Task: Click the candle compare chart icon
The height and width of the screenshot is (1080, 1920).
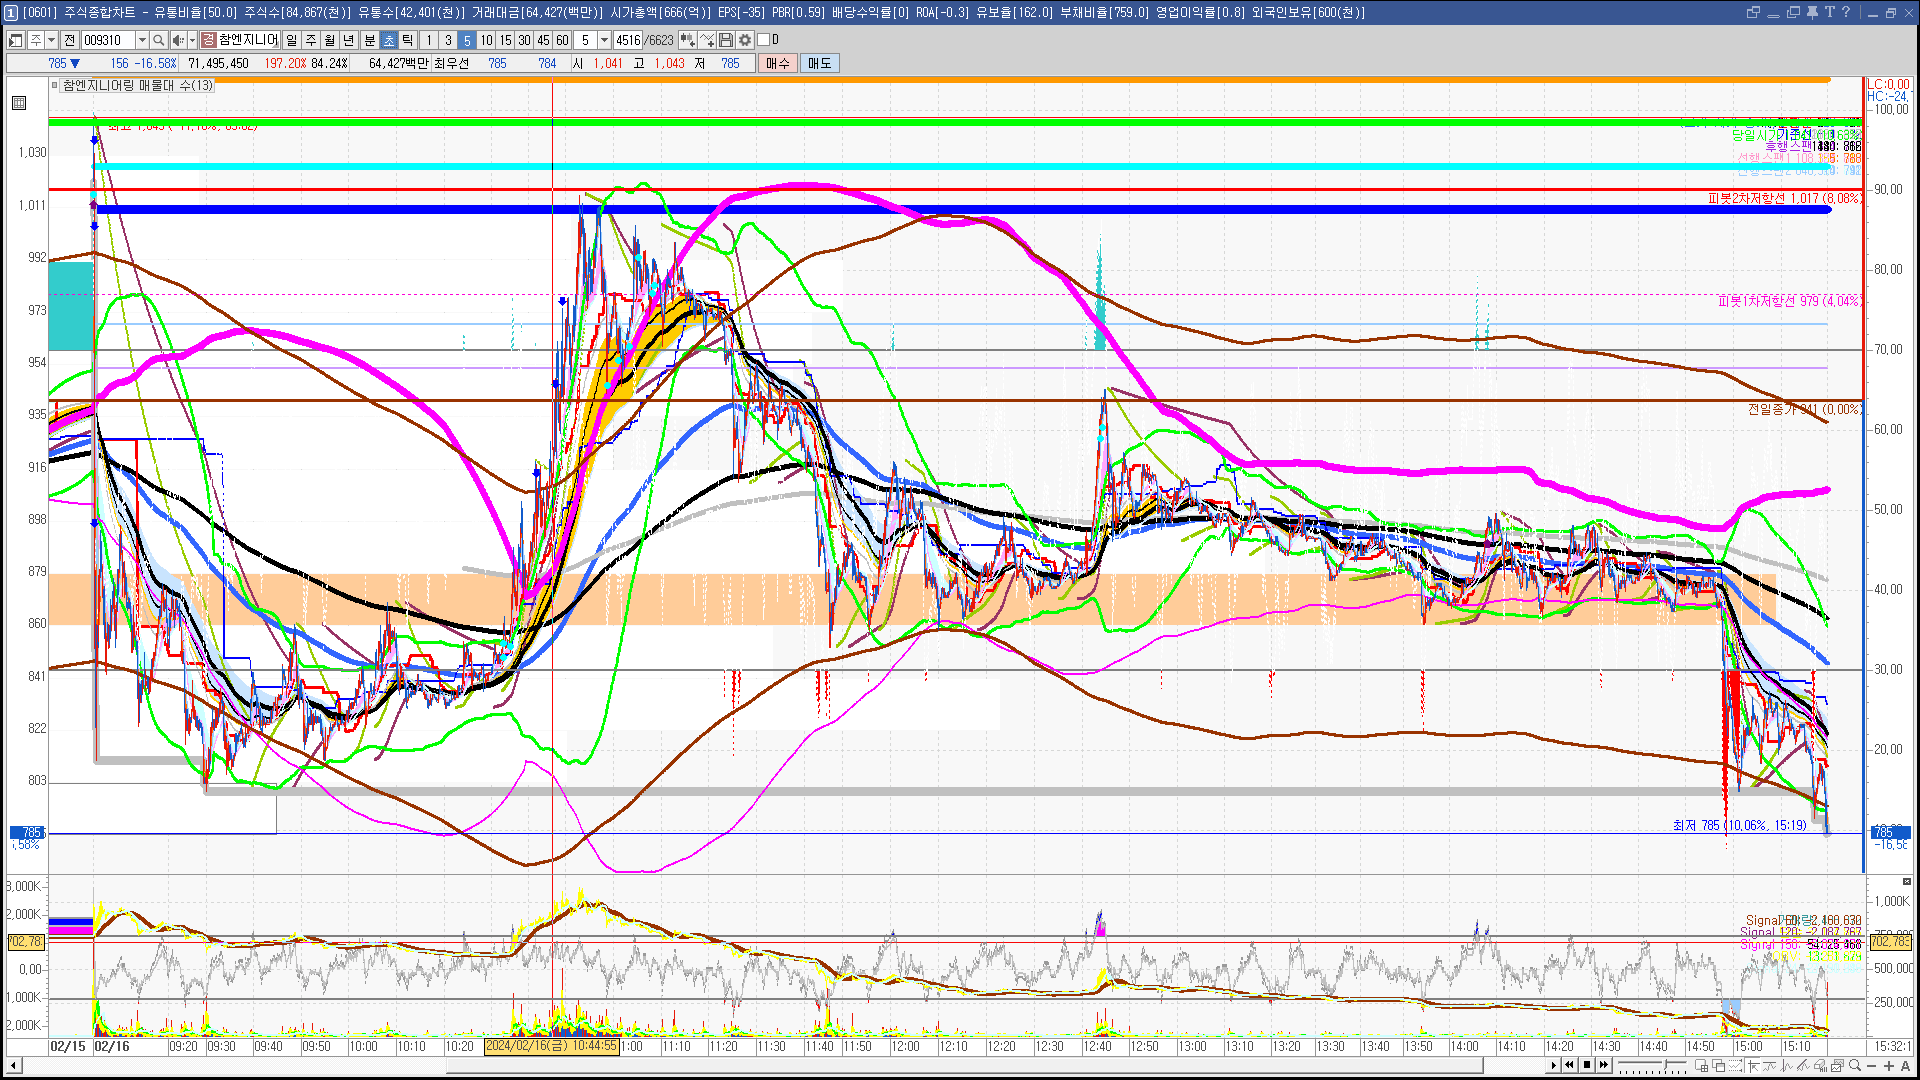Action: coord(688,40)
